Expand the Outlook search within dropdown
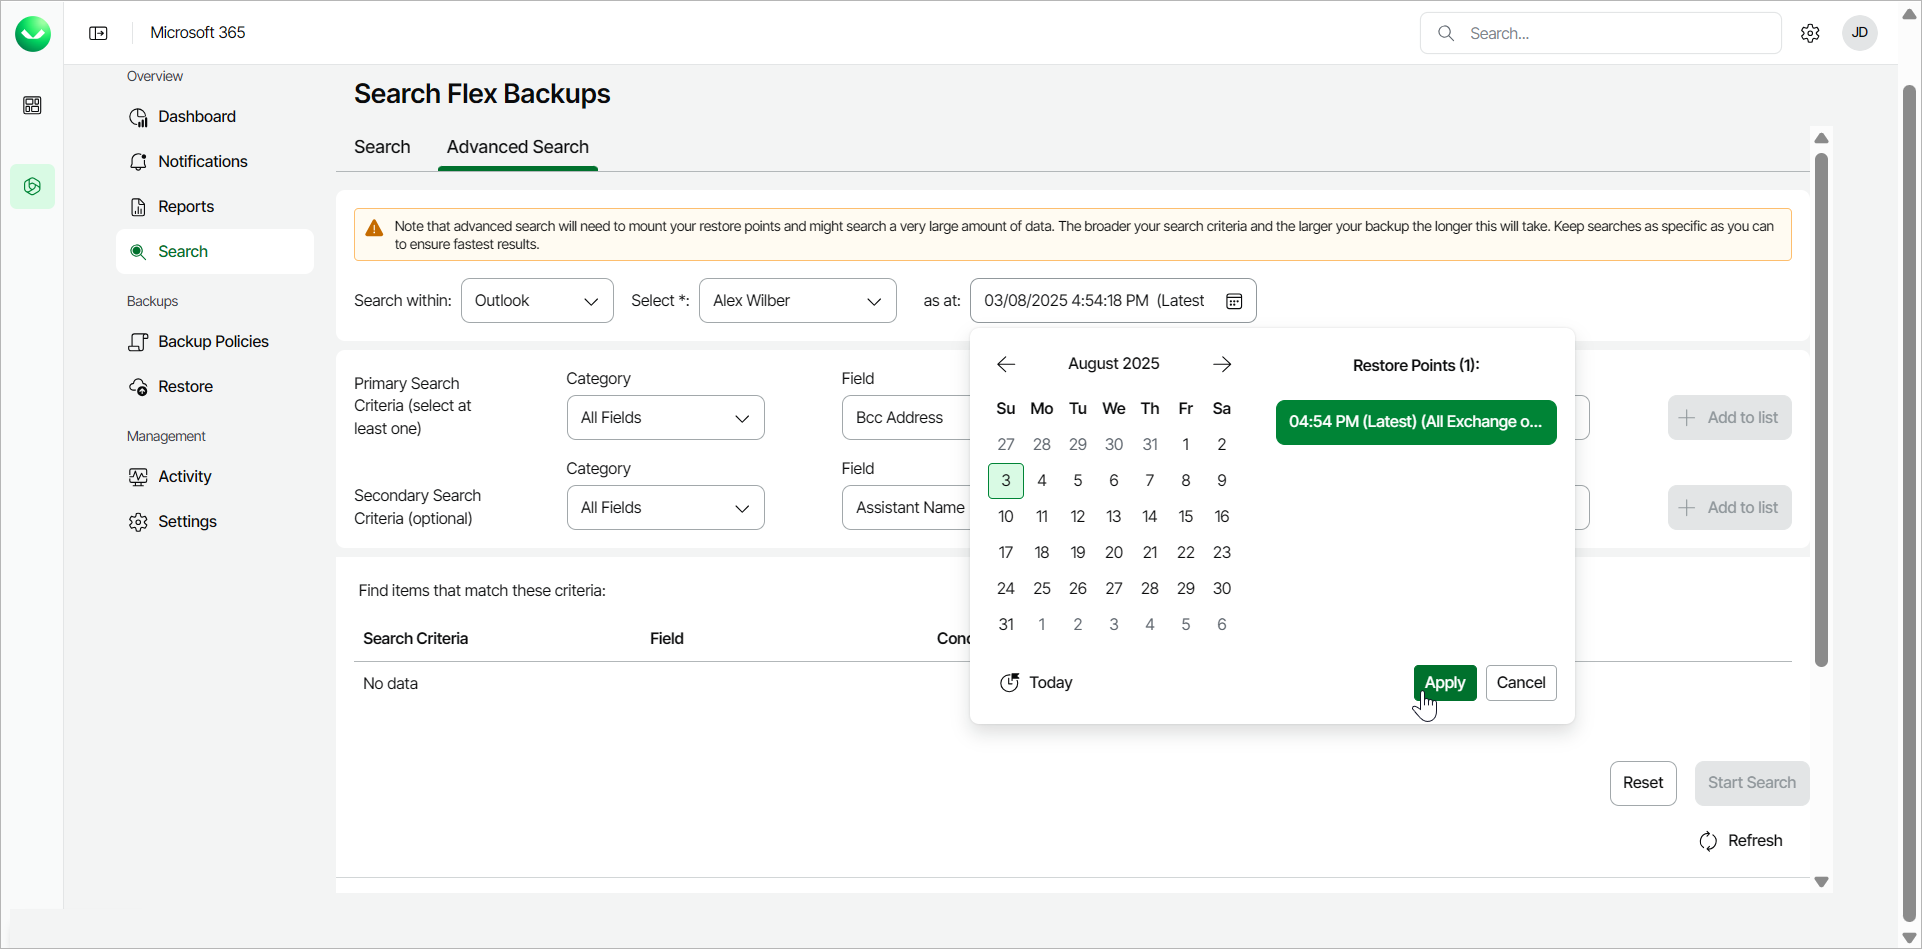 click(x=537, y=301)
